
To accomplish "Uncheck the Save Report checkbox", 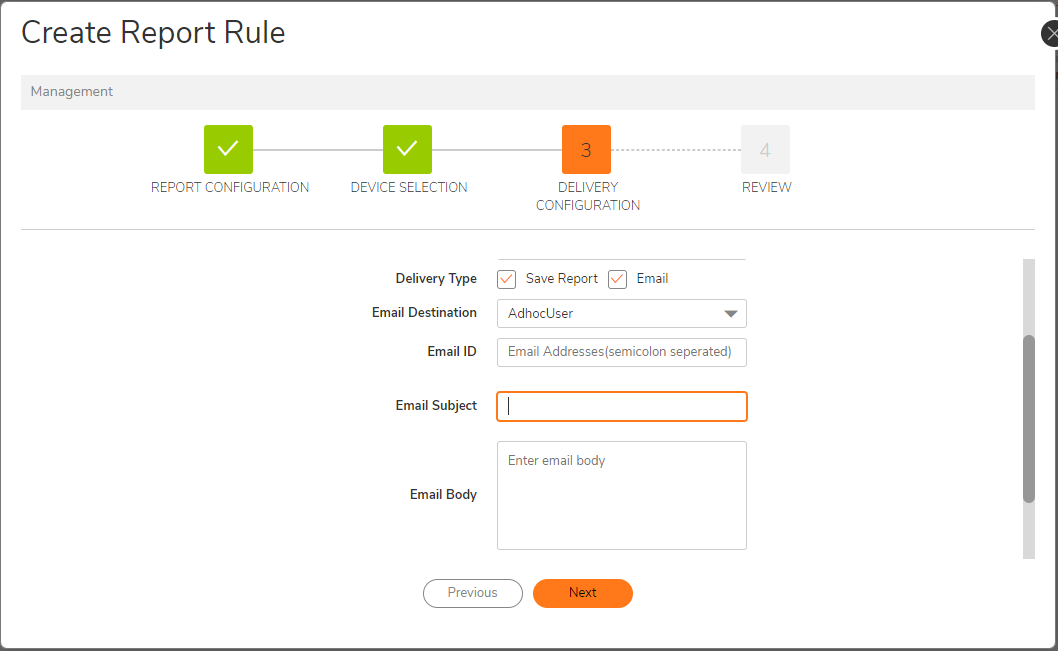I will [x=506, y=279].
